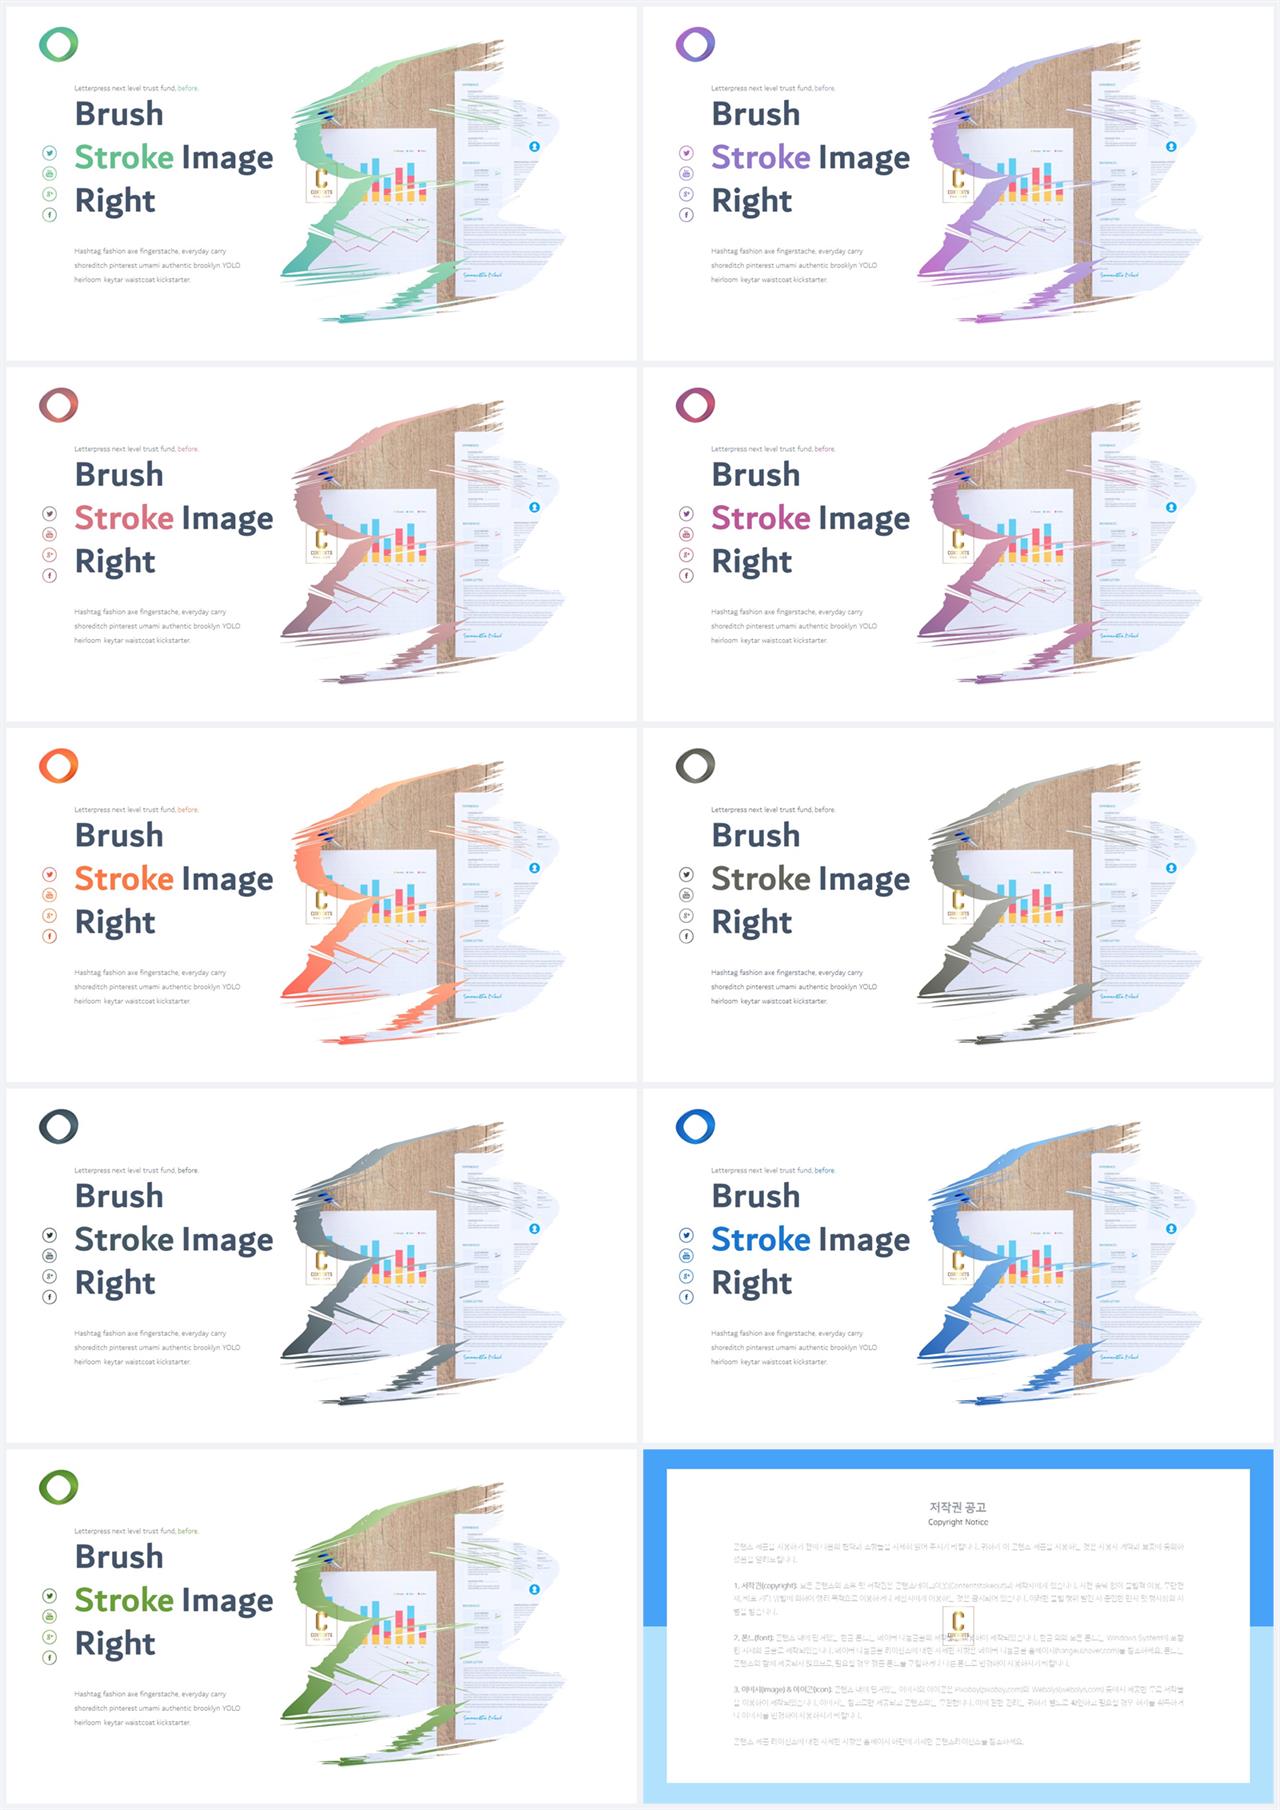Click the Hashtag fashion paragraph on the purple slide

(794, 266)
